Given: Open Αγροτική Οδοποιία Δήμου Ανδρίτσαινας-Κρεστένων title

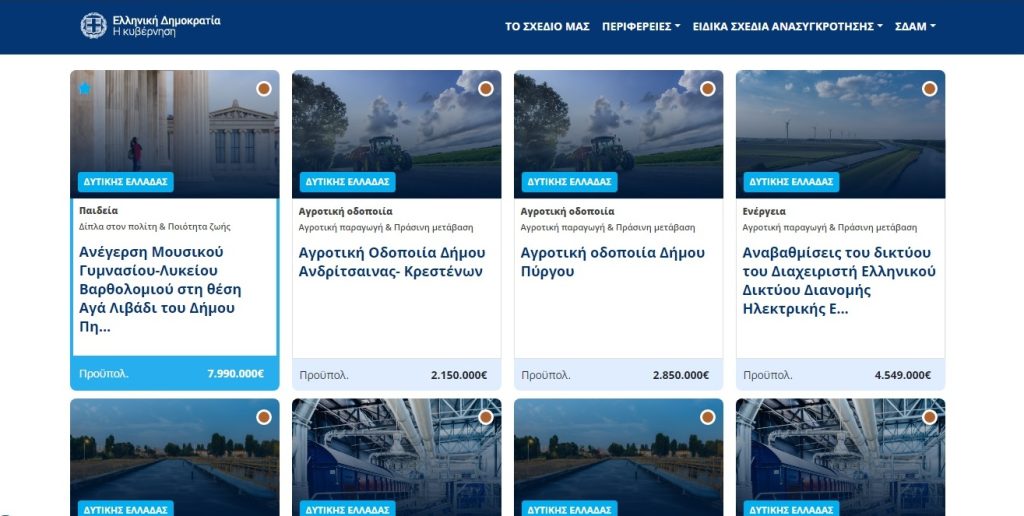Looking at the screenshot, I should point(392,262).
